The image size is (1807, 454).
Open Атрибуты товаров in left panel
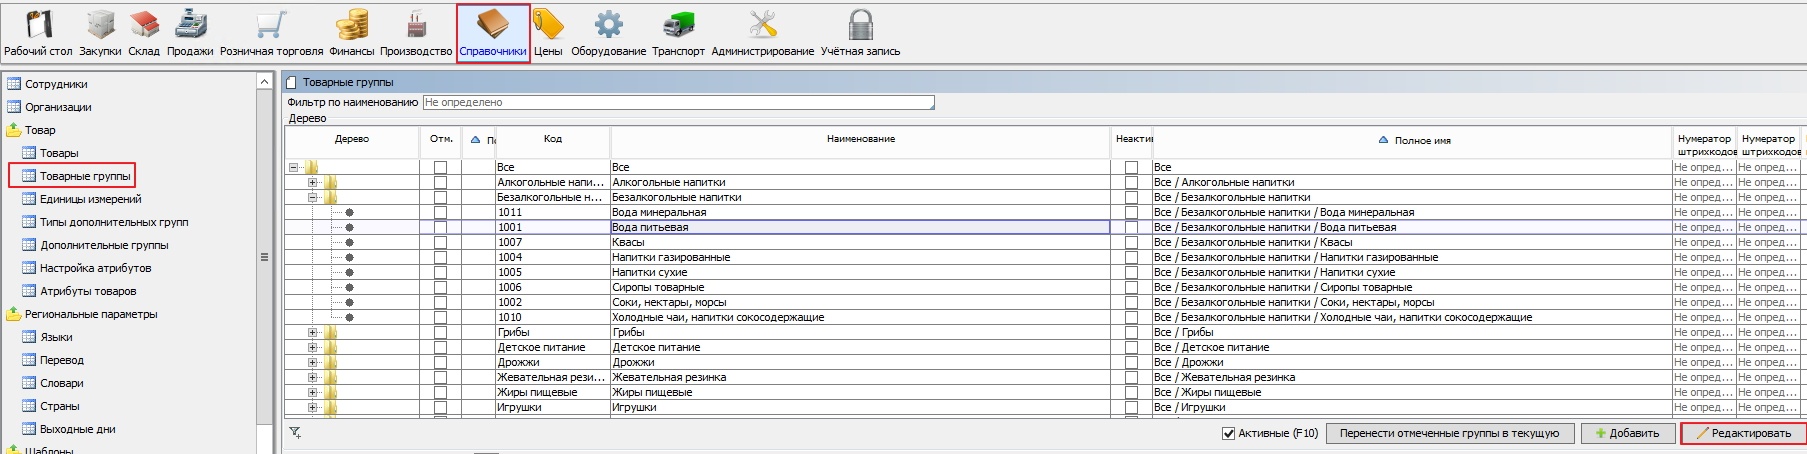pyautogui.click(x=88, y=291)
